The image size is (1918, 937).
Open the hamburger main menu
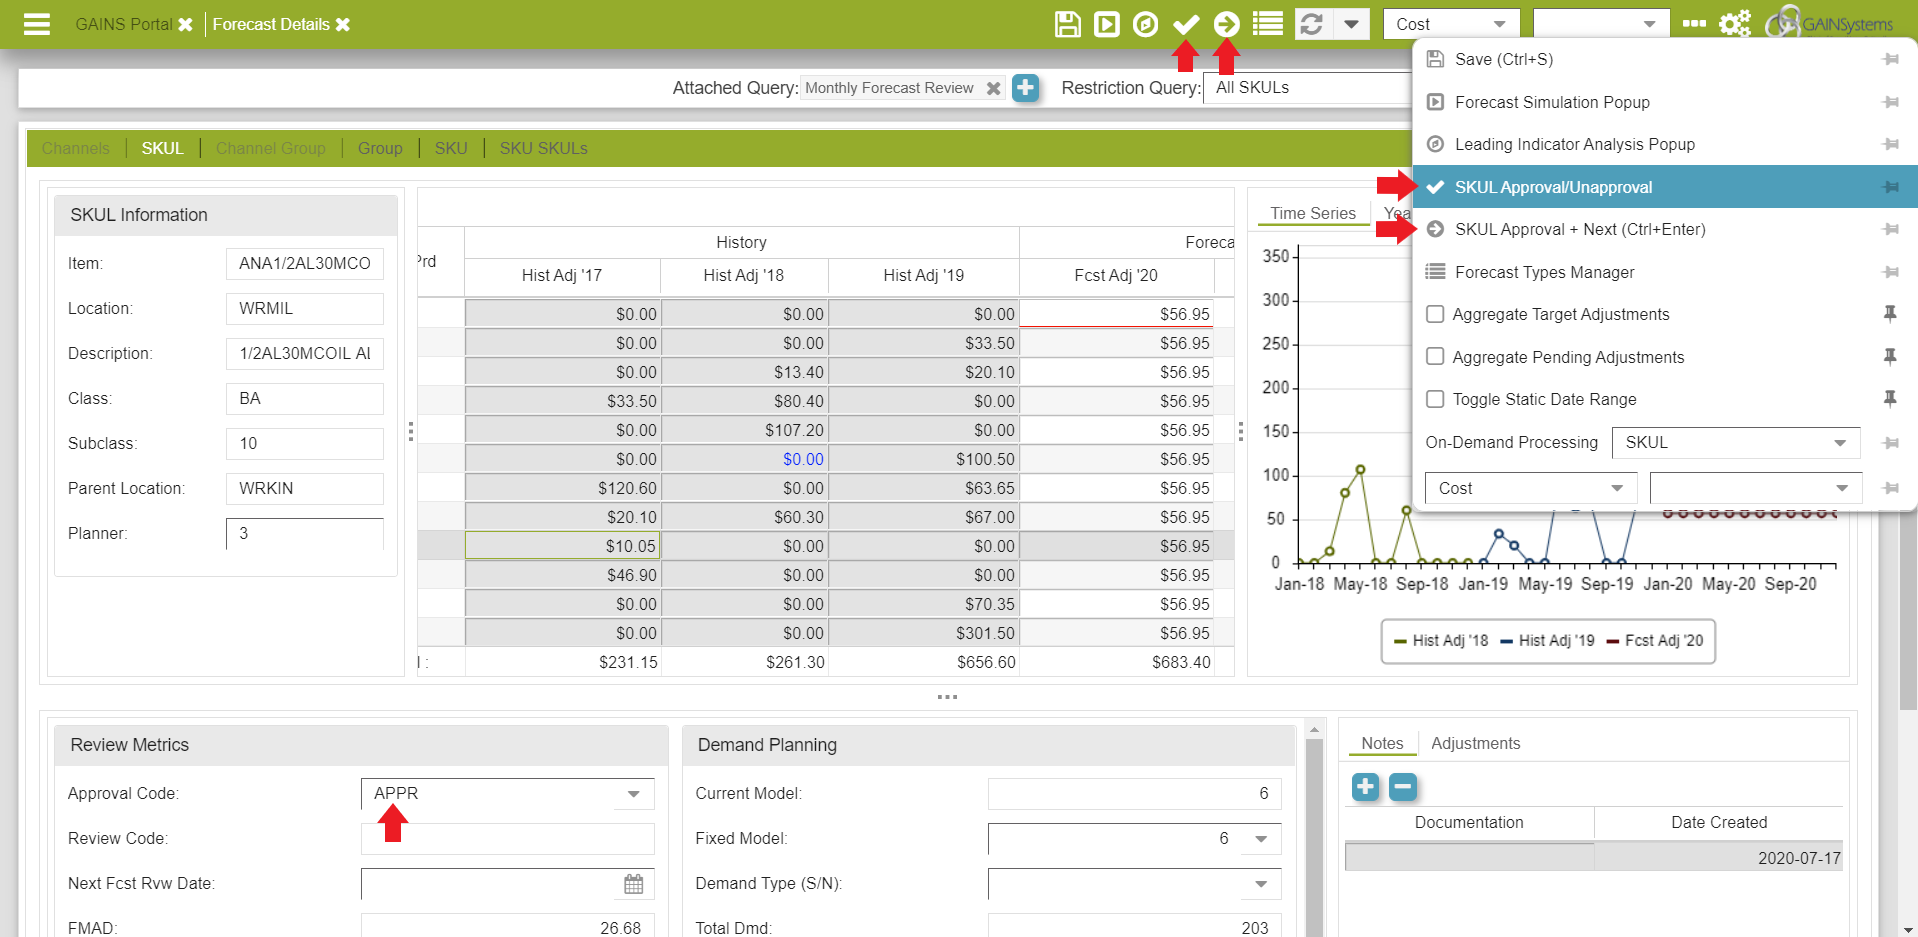coord(37,24)
